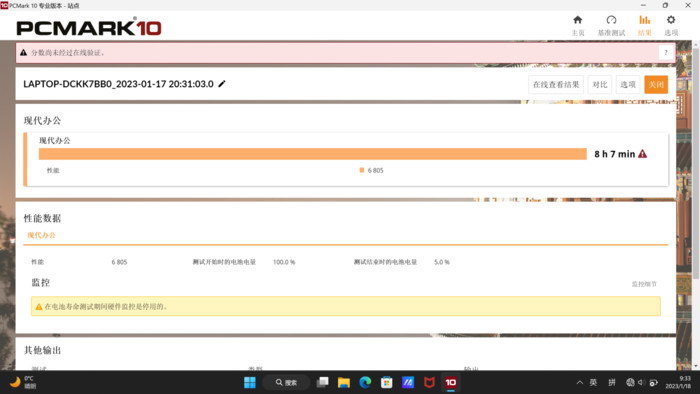
Task: Click the Compare (对比) button
Action: 600,84
